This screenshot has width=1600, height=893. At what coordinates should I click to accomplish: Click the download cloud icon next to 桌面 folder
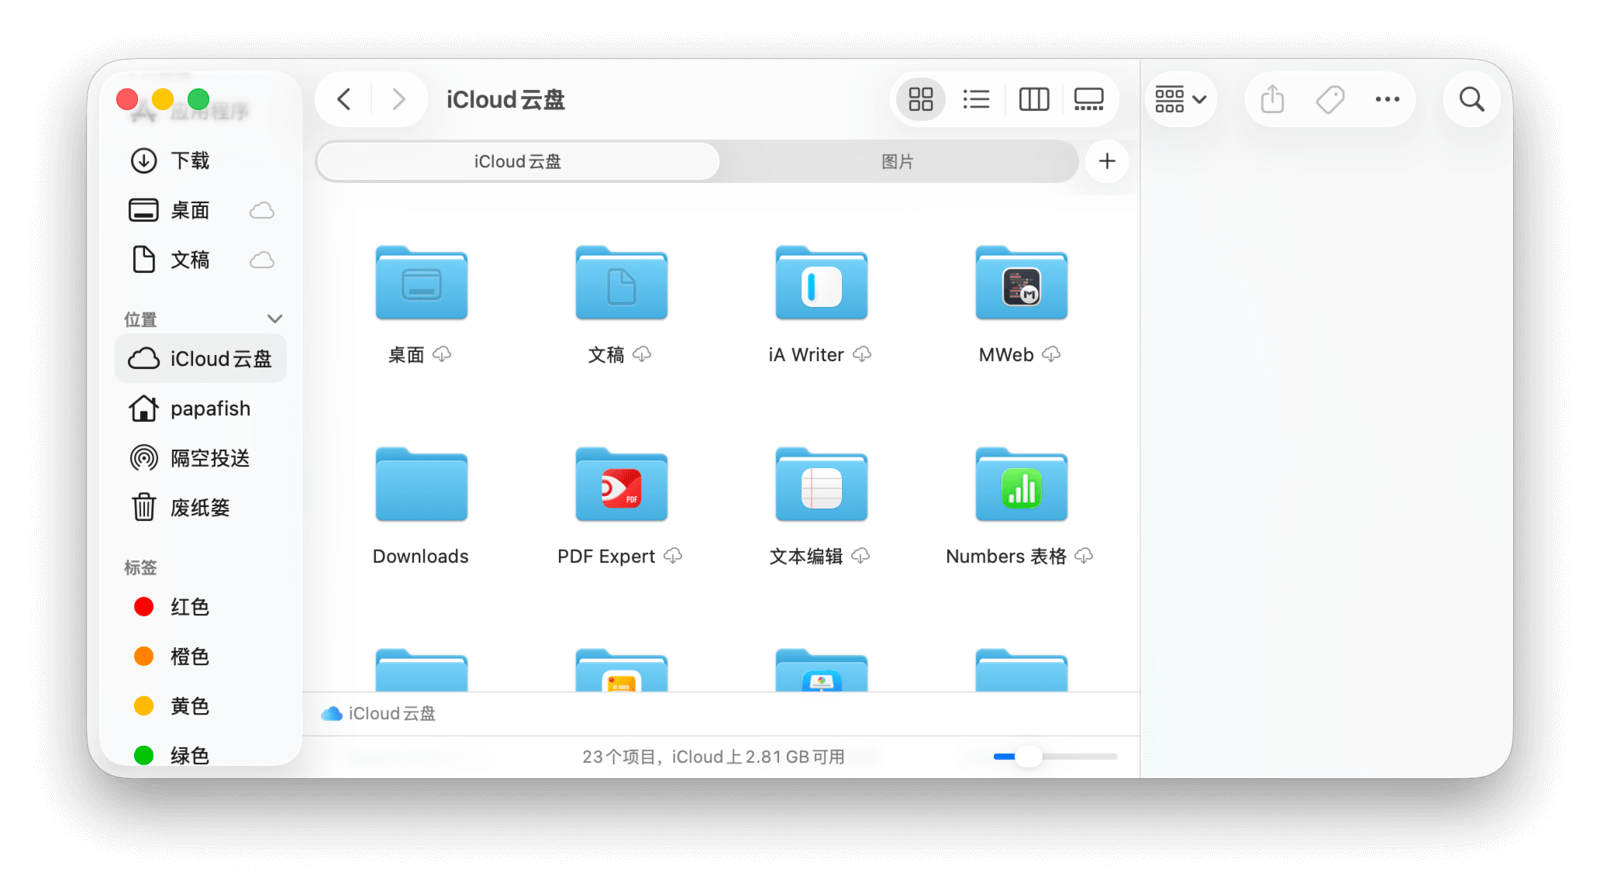(x=442, y=354)
